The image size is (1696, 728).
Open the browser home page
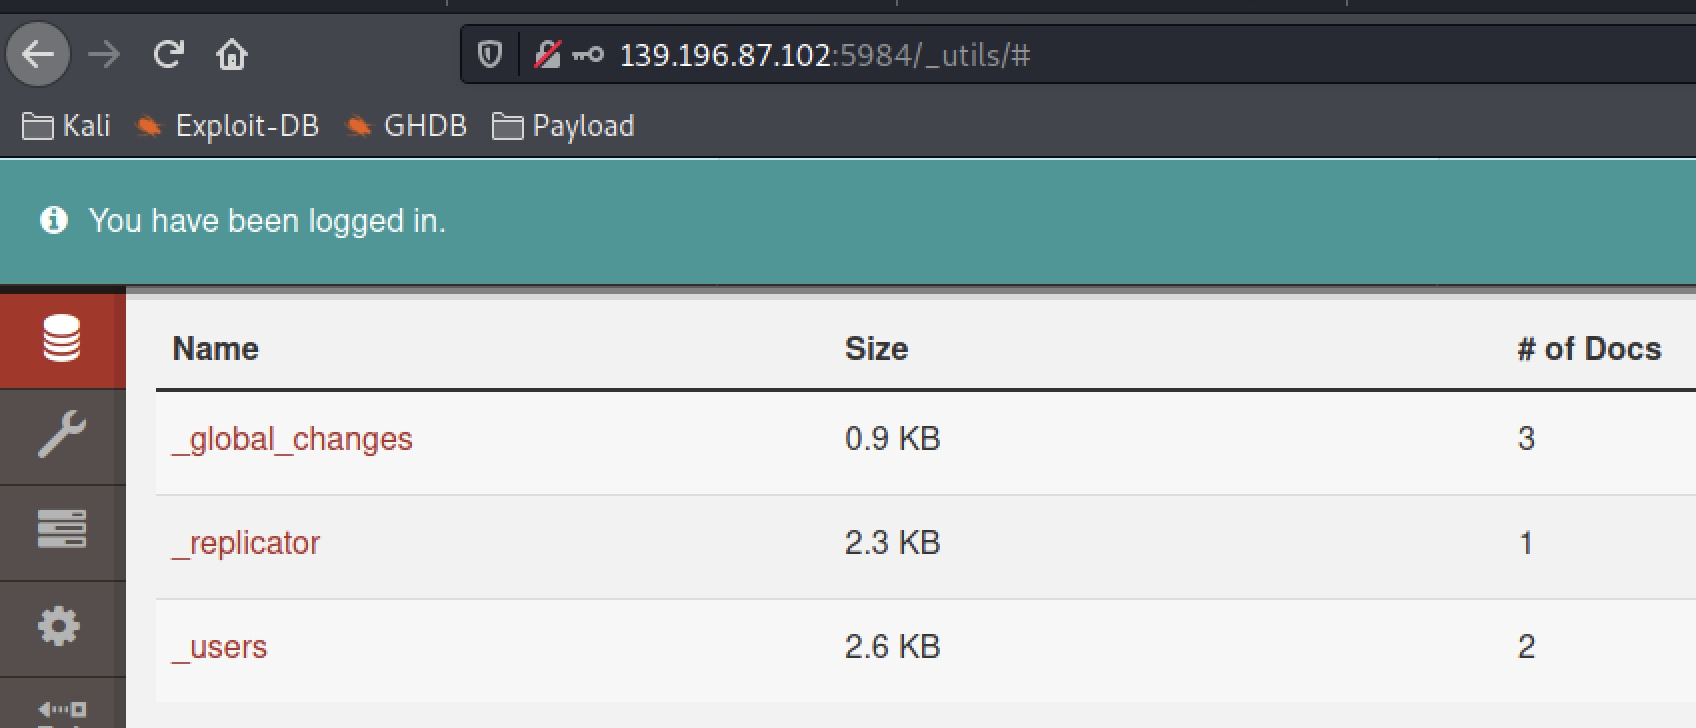232,54
